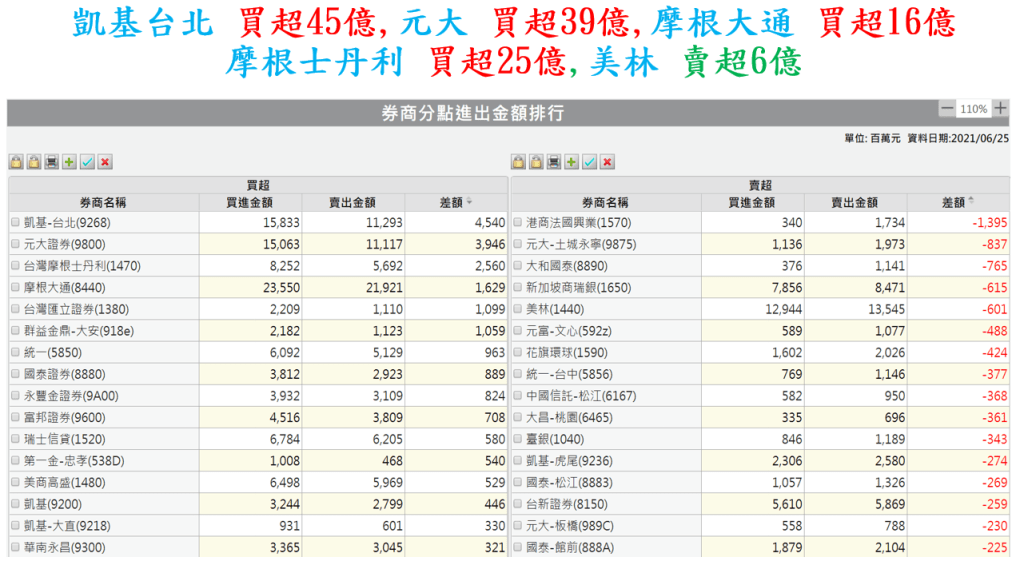Screen dimensions: 1024x569
Task: Select the 台灣摩根士丹利(1470) row checkbox
Action: [15, 266]
